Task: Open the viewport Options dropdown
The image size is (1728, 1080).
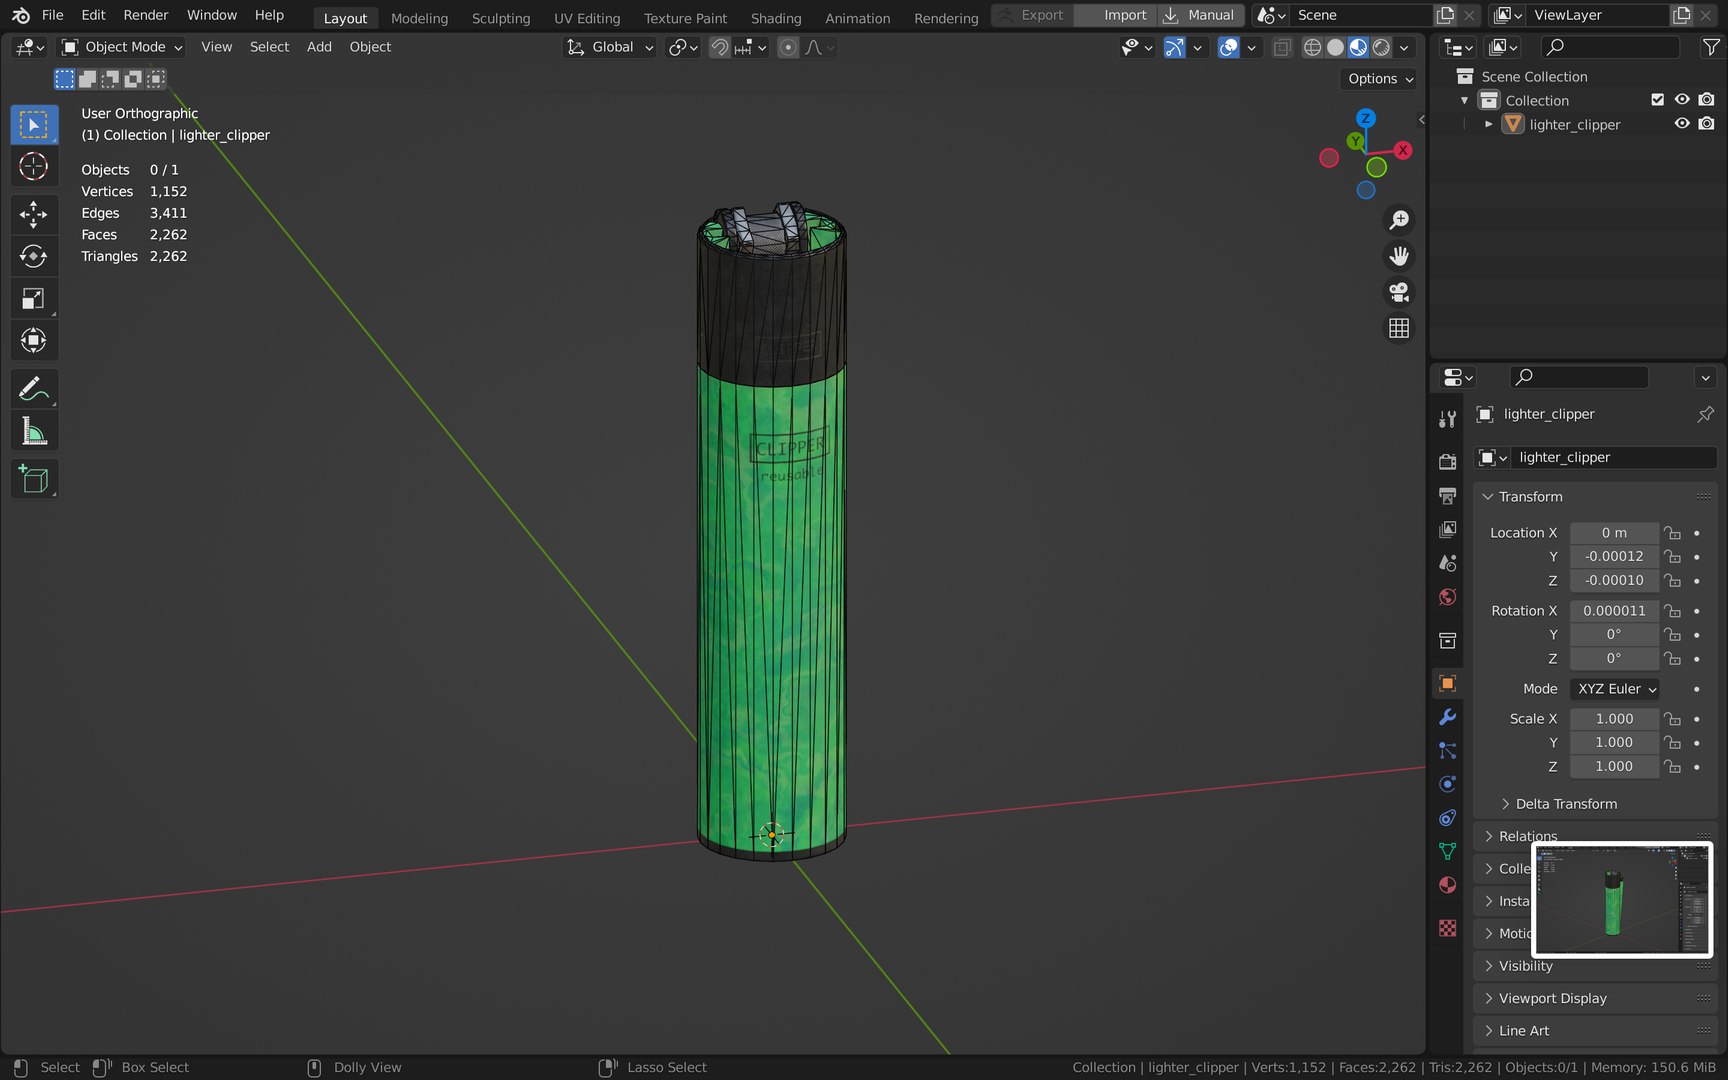Action: [x=1380, y=79]
